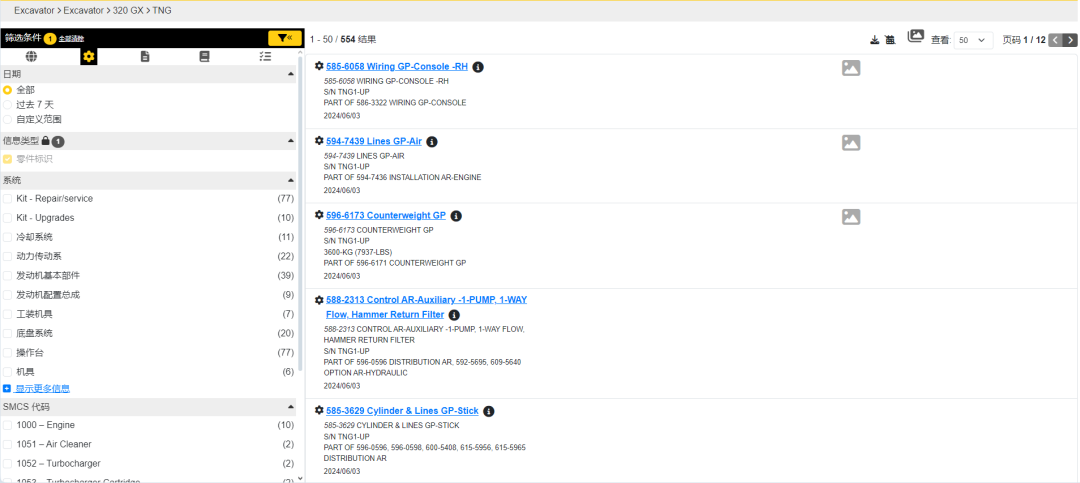Check the 动力传动系 filter
The width and height of the screenshot is (1080, 483).
click(x=8, y=256)
